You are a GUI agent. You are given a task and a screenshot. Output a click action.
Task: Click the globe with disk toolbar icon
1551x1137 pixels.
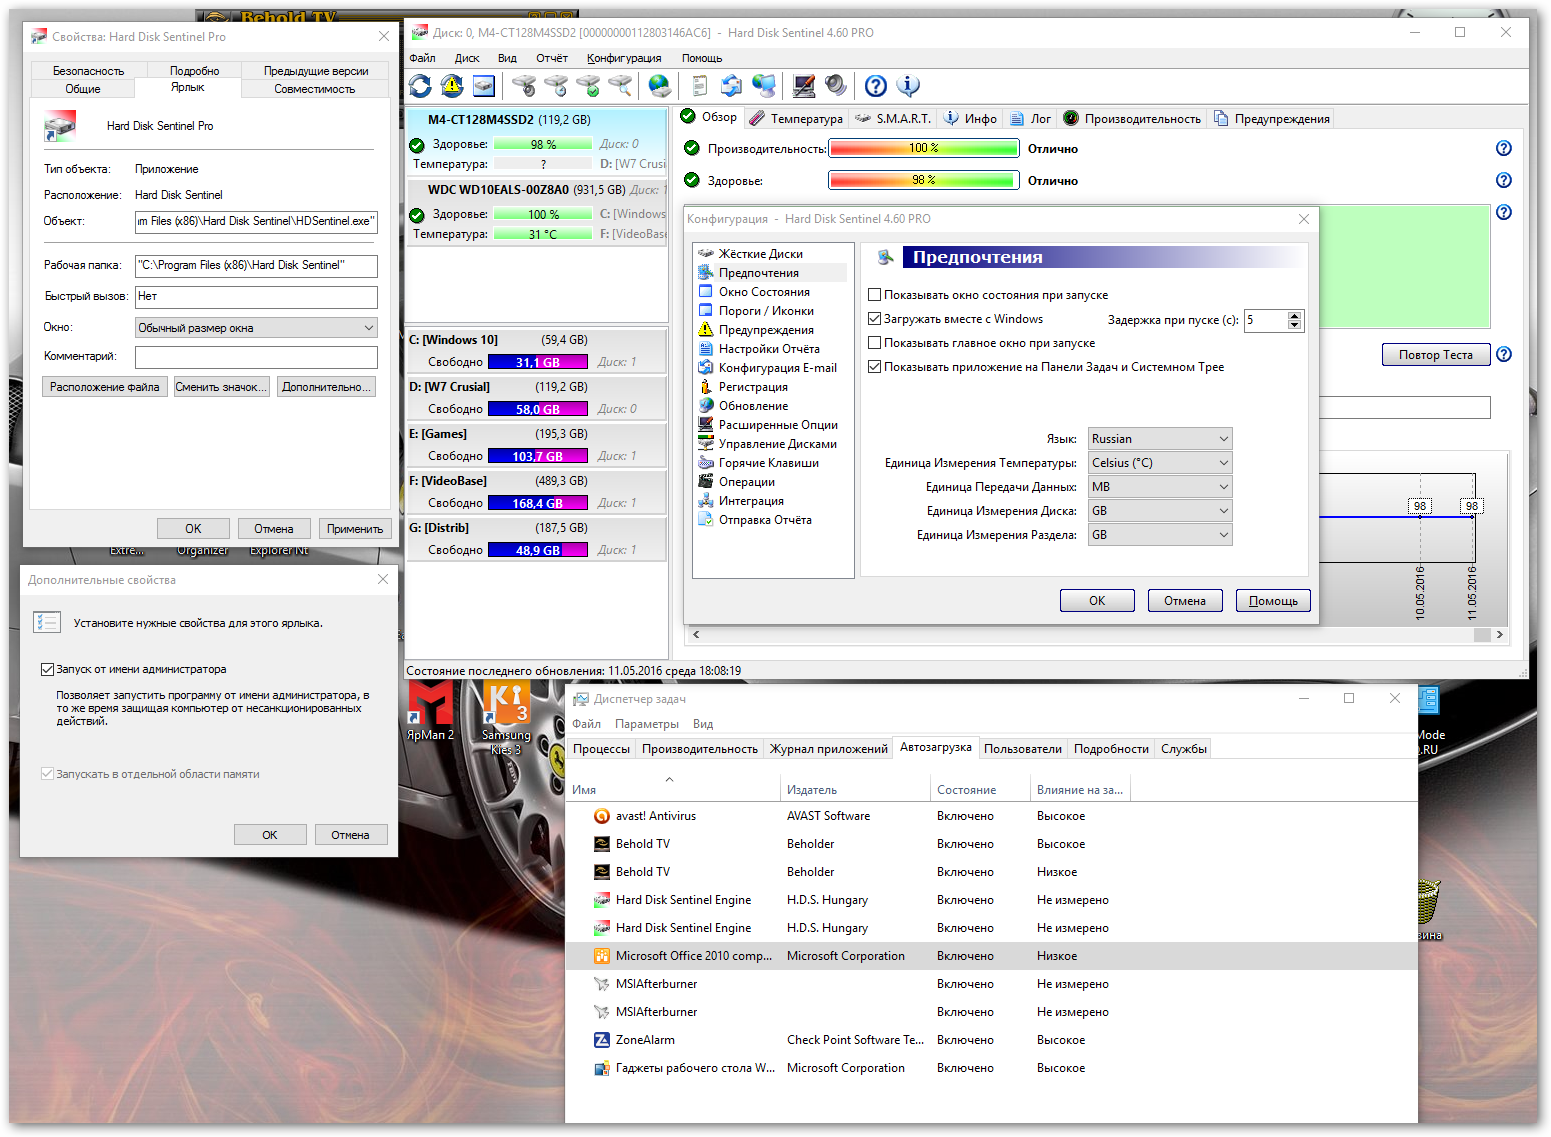[x=660, y=86]
